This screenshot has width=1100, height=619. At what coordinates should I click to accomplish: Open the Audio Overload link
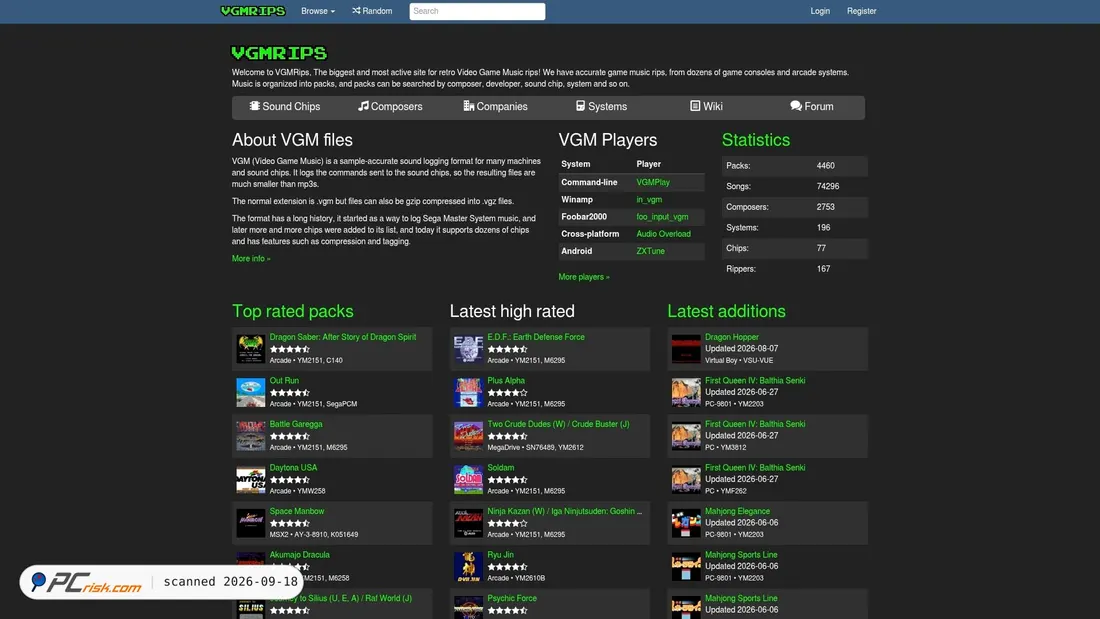coord(664,234)
